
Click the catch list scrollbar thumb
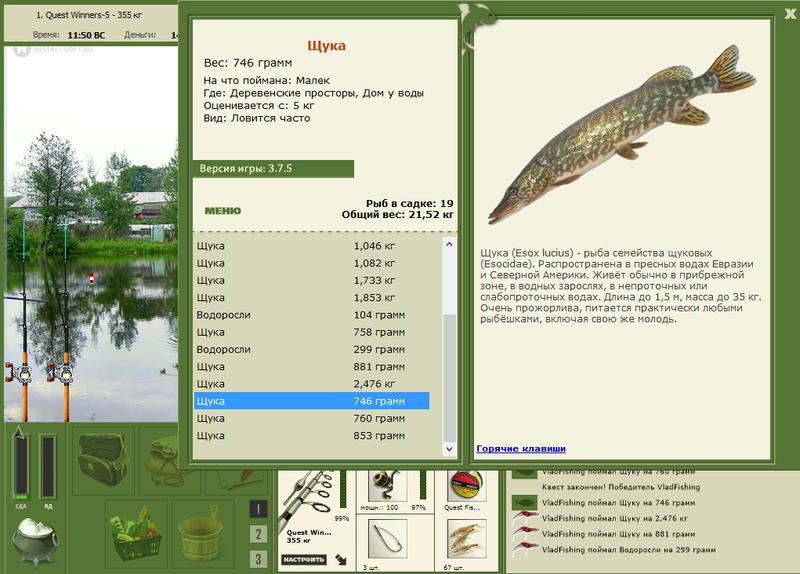tap(449, 378)
